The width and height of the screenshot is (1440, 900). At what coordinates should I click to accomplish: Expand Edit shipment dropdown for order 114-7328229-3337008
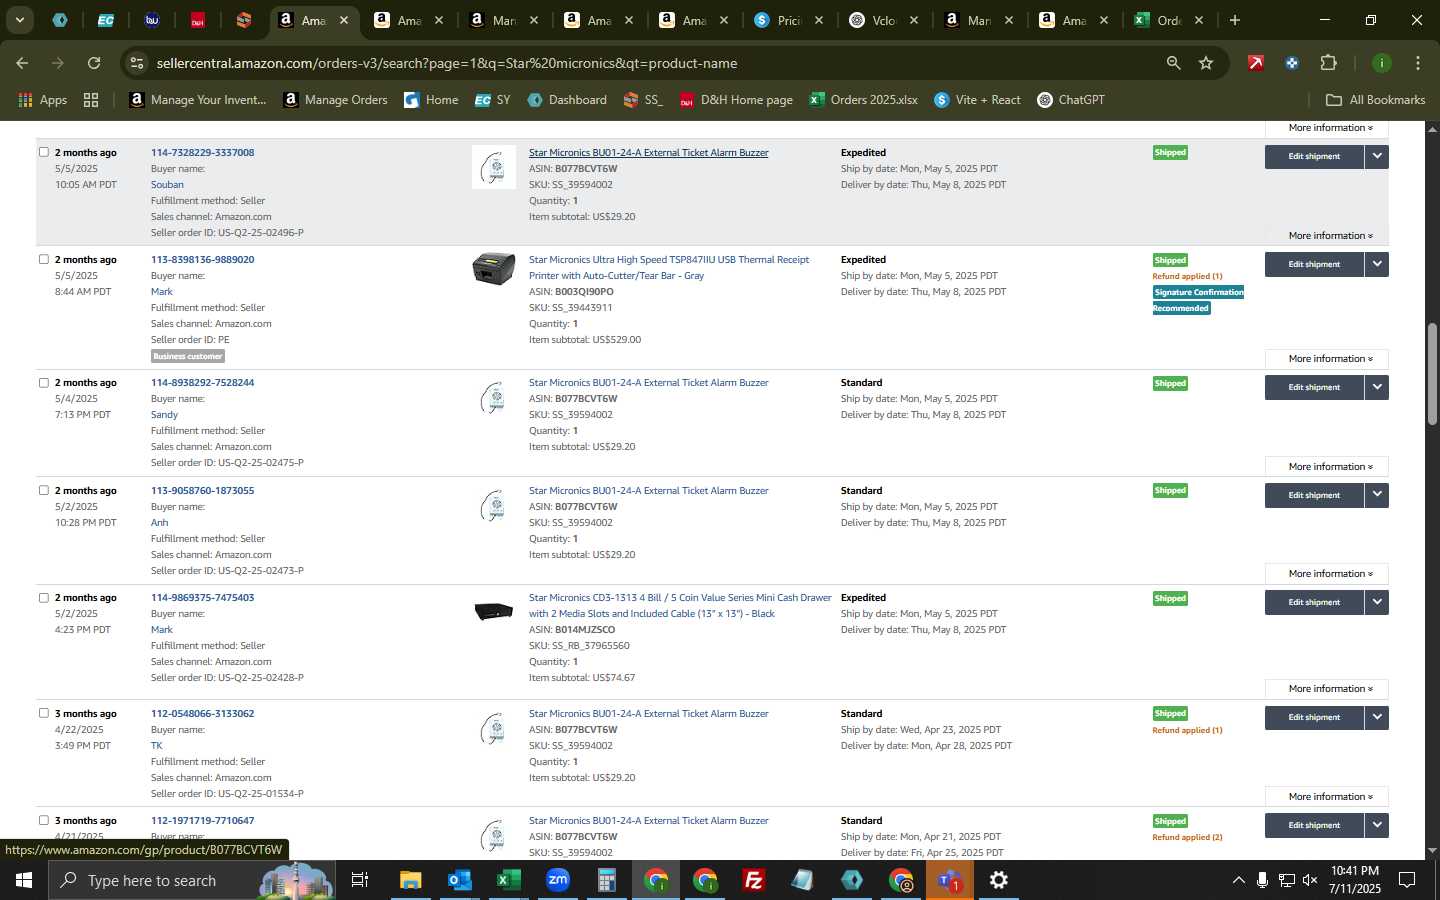[x=1377, y=156]
